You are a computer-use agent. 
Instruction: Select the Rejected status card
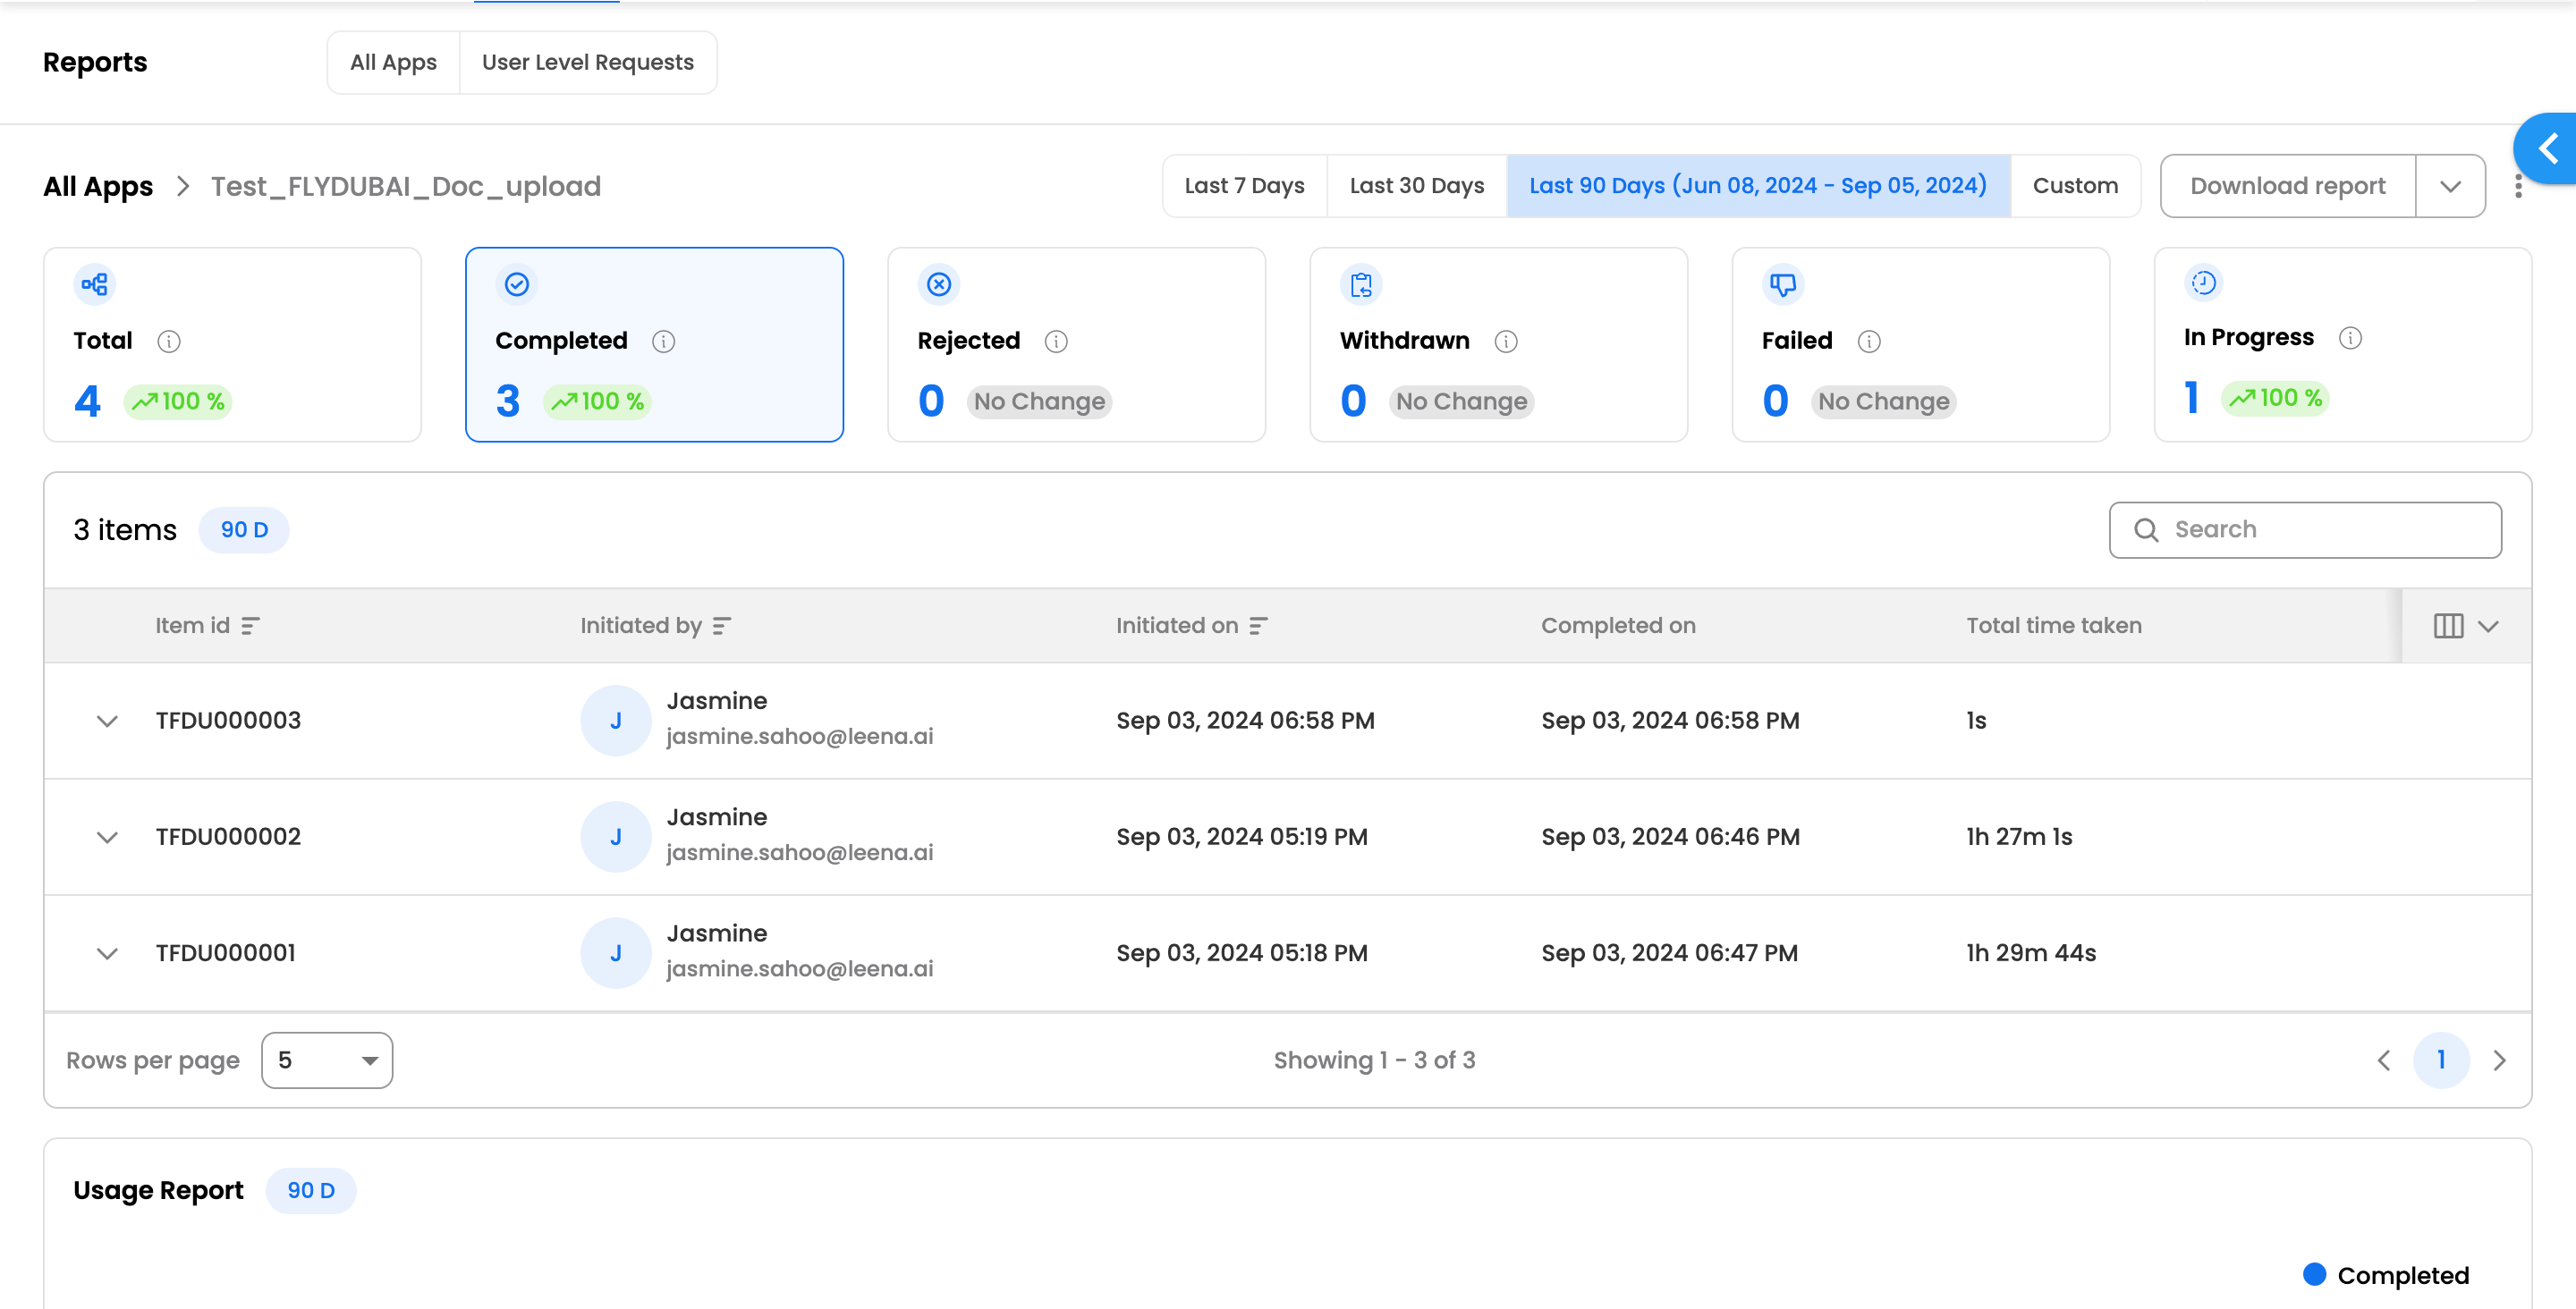pos(1076,344)
